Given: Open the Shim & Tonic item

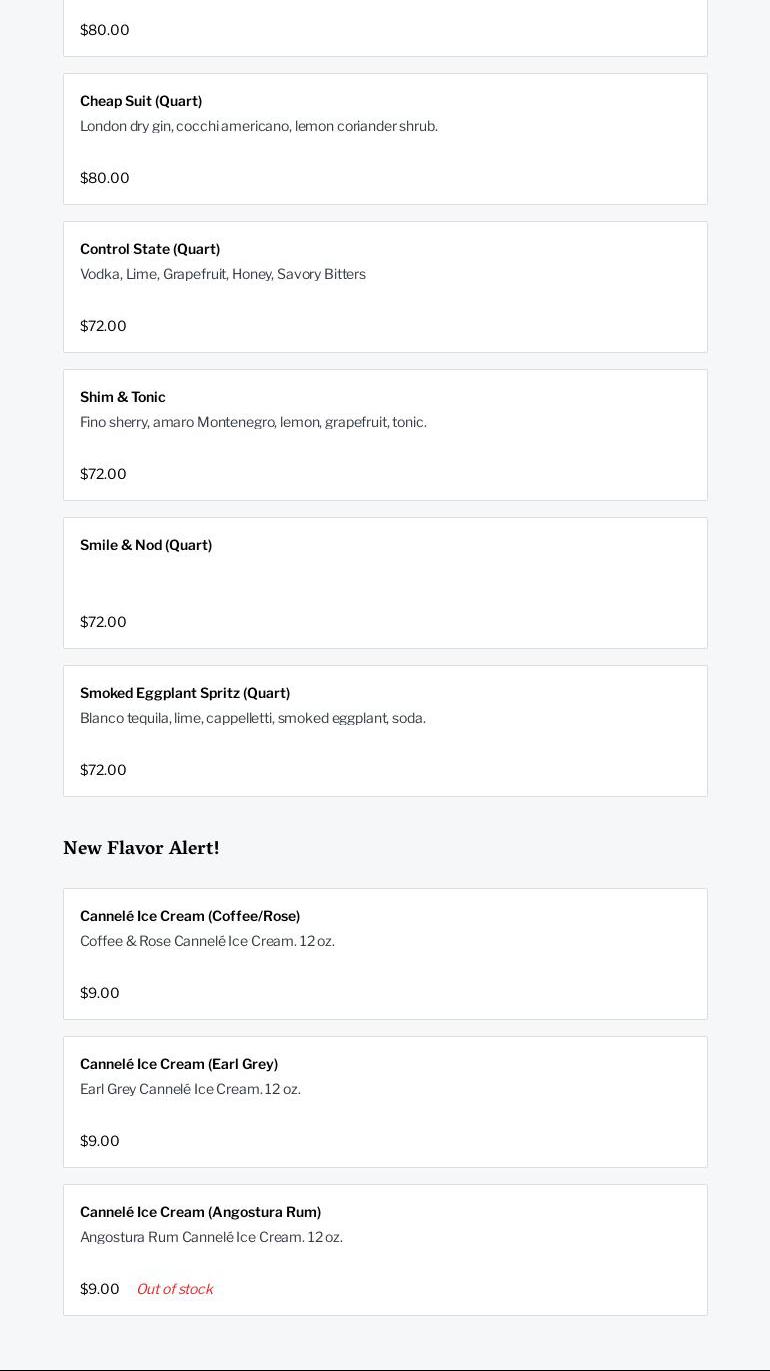Looking at the screenshot, I should (123, 397).
